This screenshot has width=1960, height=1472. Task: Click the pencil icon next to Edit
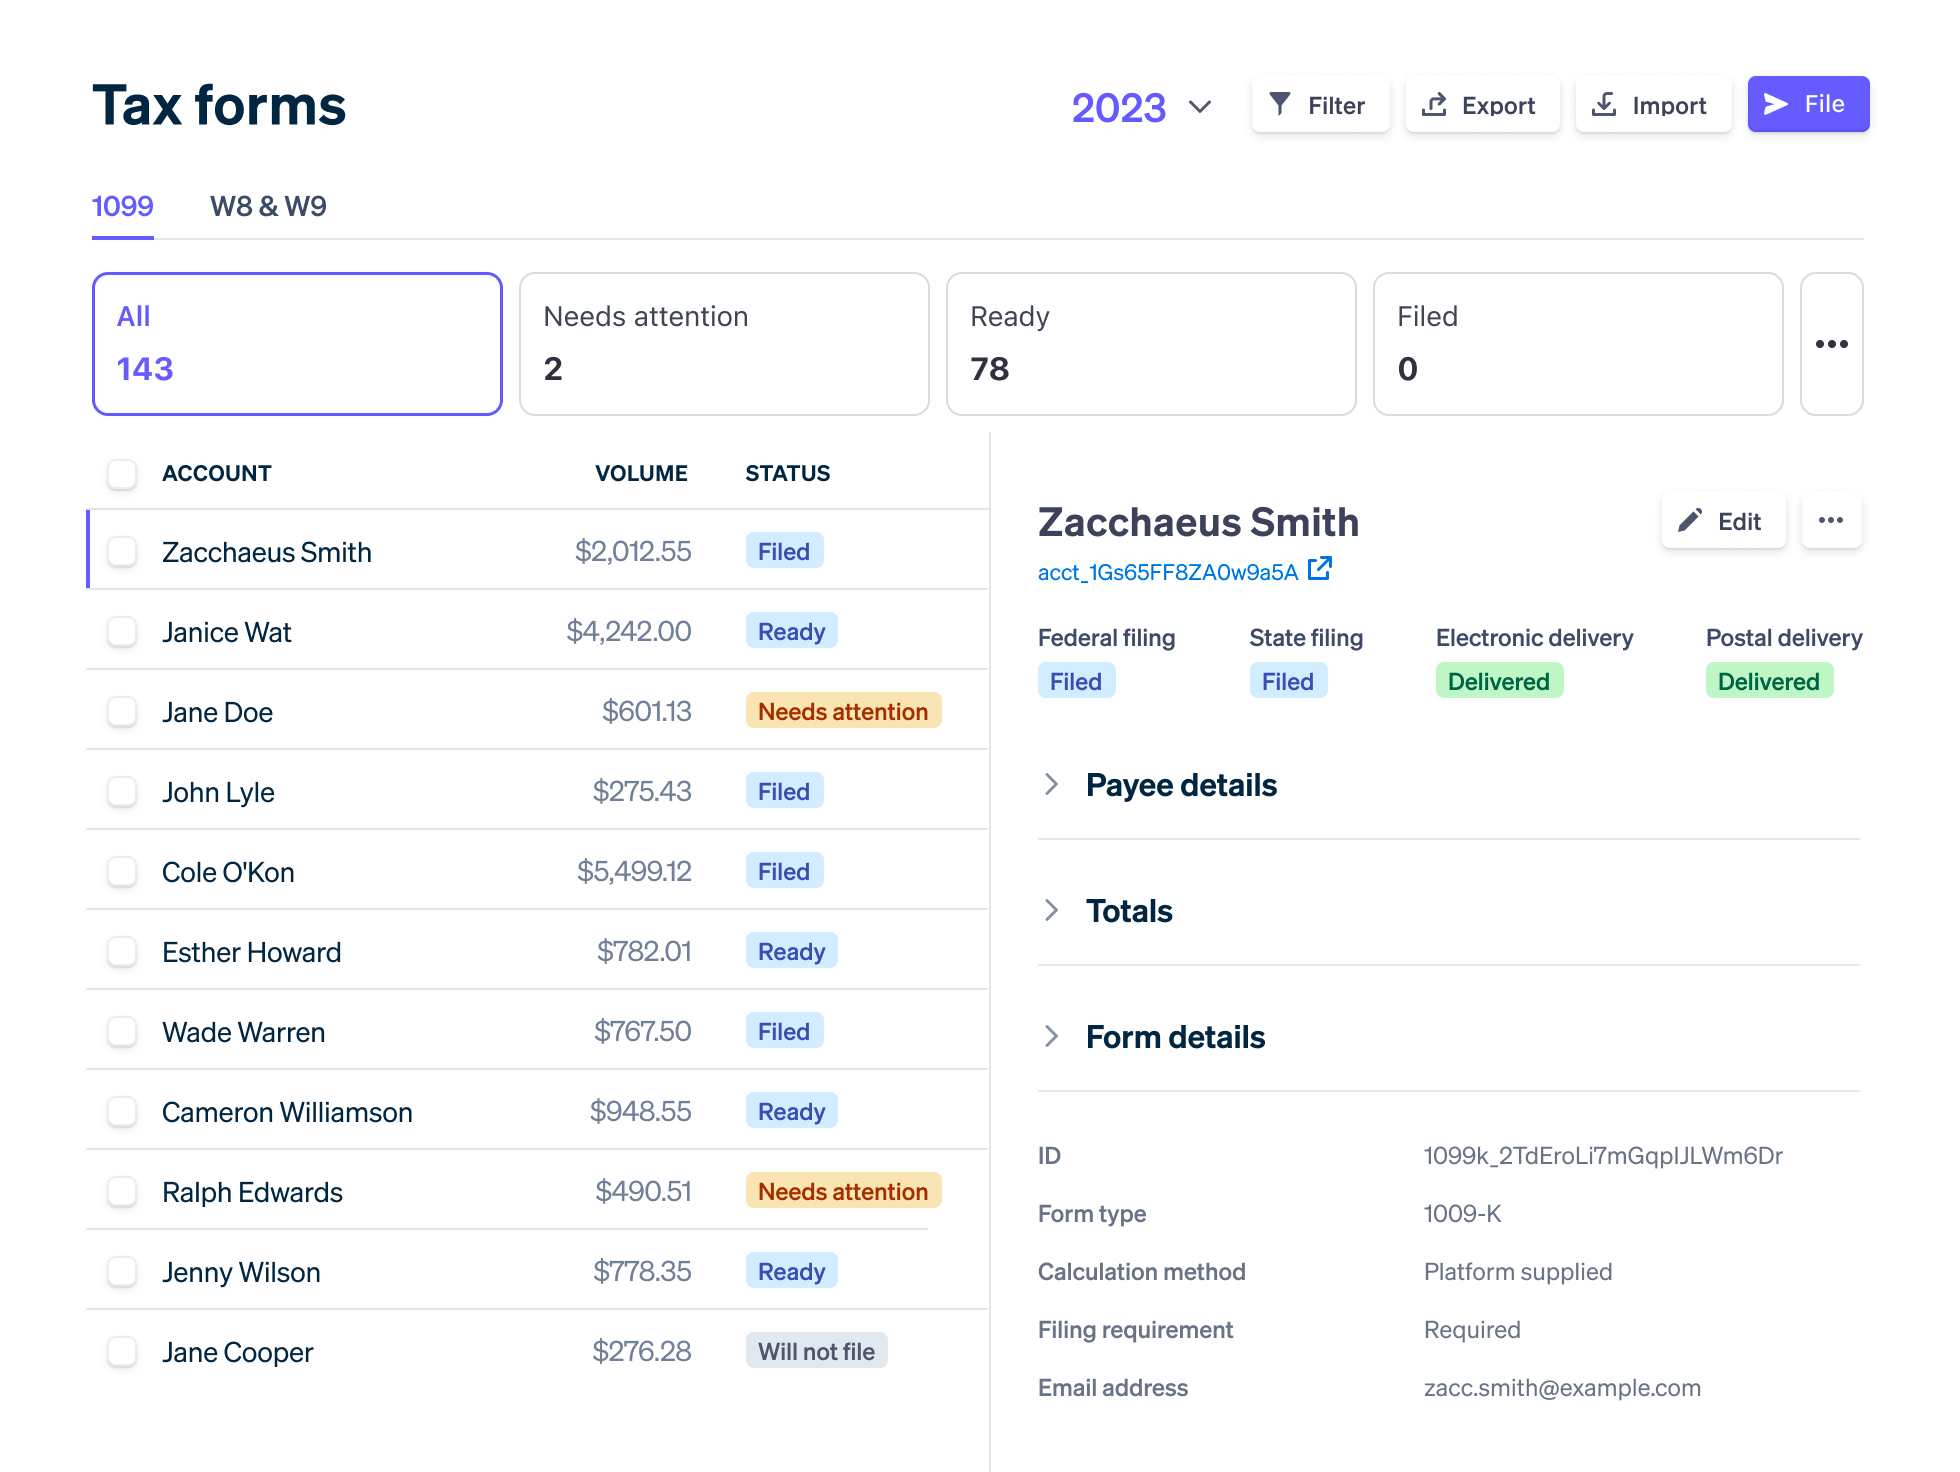[x=1690, y=520]
